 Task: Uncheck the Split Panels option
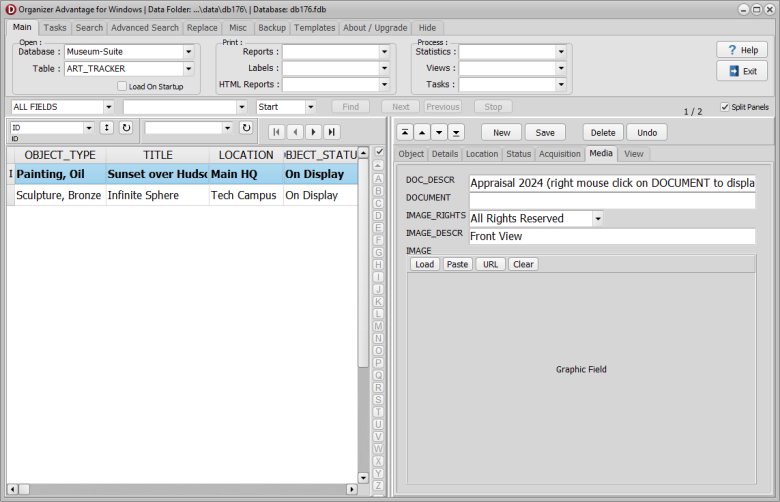(725, 107)
